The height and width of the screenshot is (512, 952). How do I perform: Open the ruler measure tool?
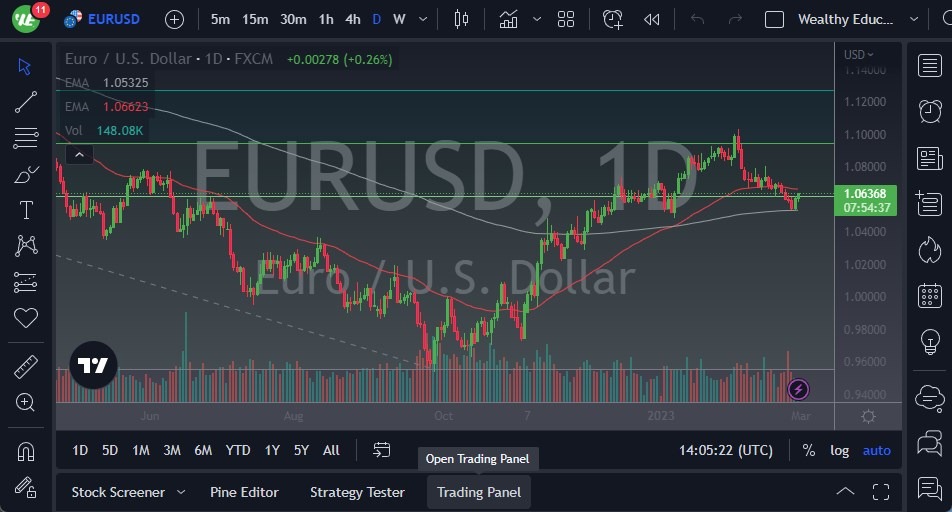26,367
